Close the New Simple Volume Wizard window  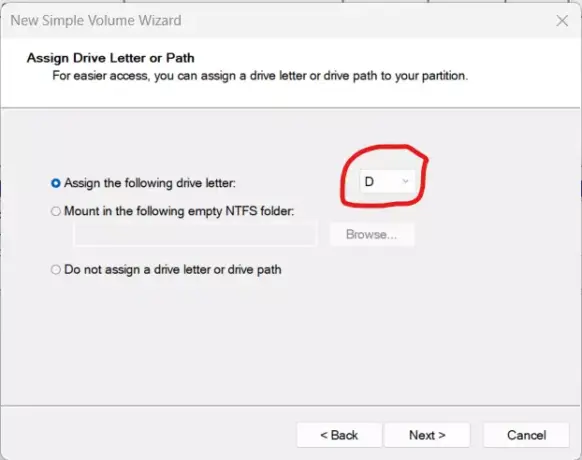click(x=562, y=21)
